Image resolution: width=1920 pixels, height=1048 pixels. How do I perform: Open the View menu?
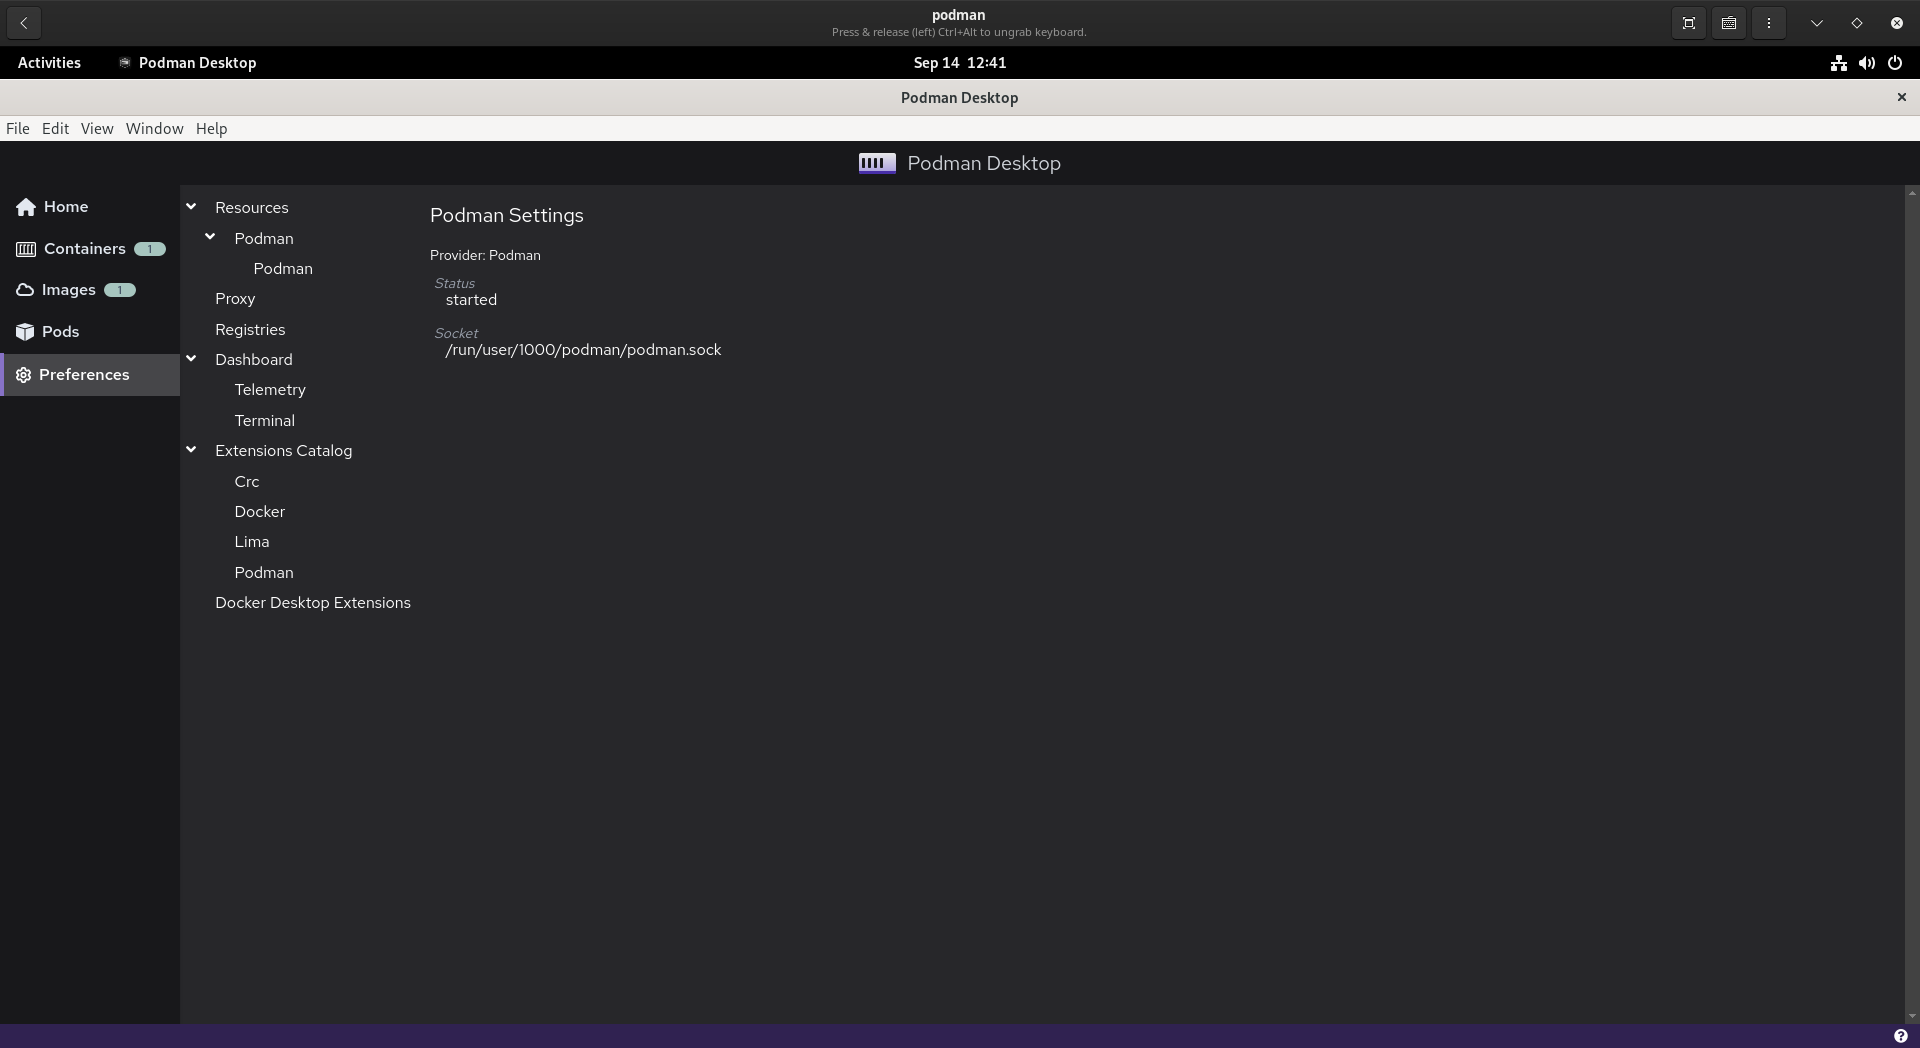[x=96, y=128]
